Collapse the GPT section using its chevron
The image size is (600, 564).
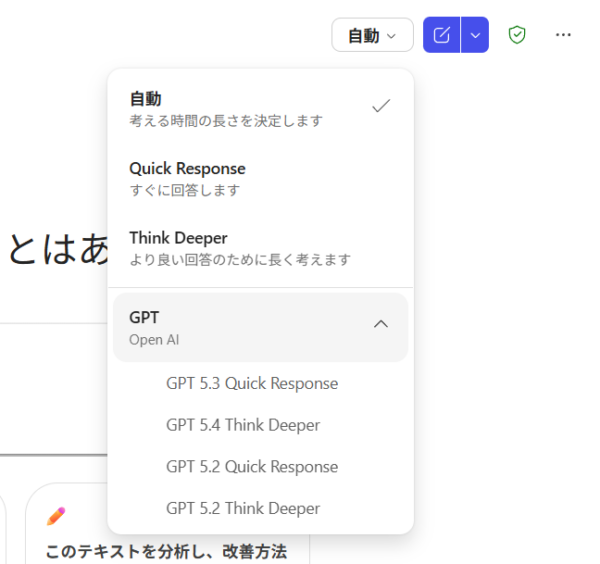click(380, 324)
